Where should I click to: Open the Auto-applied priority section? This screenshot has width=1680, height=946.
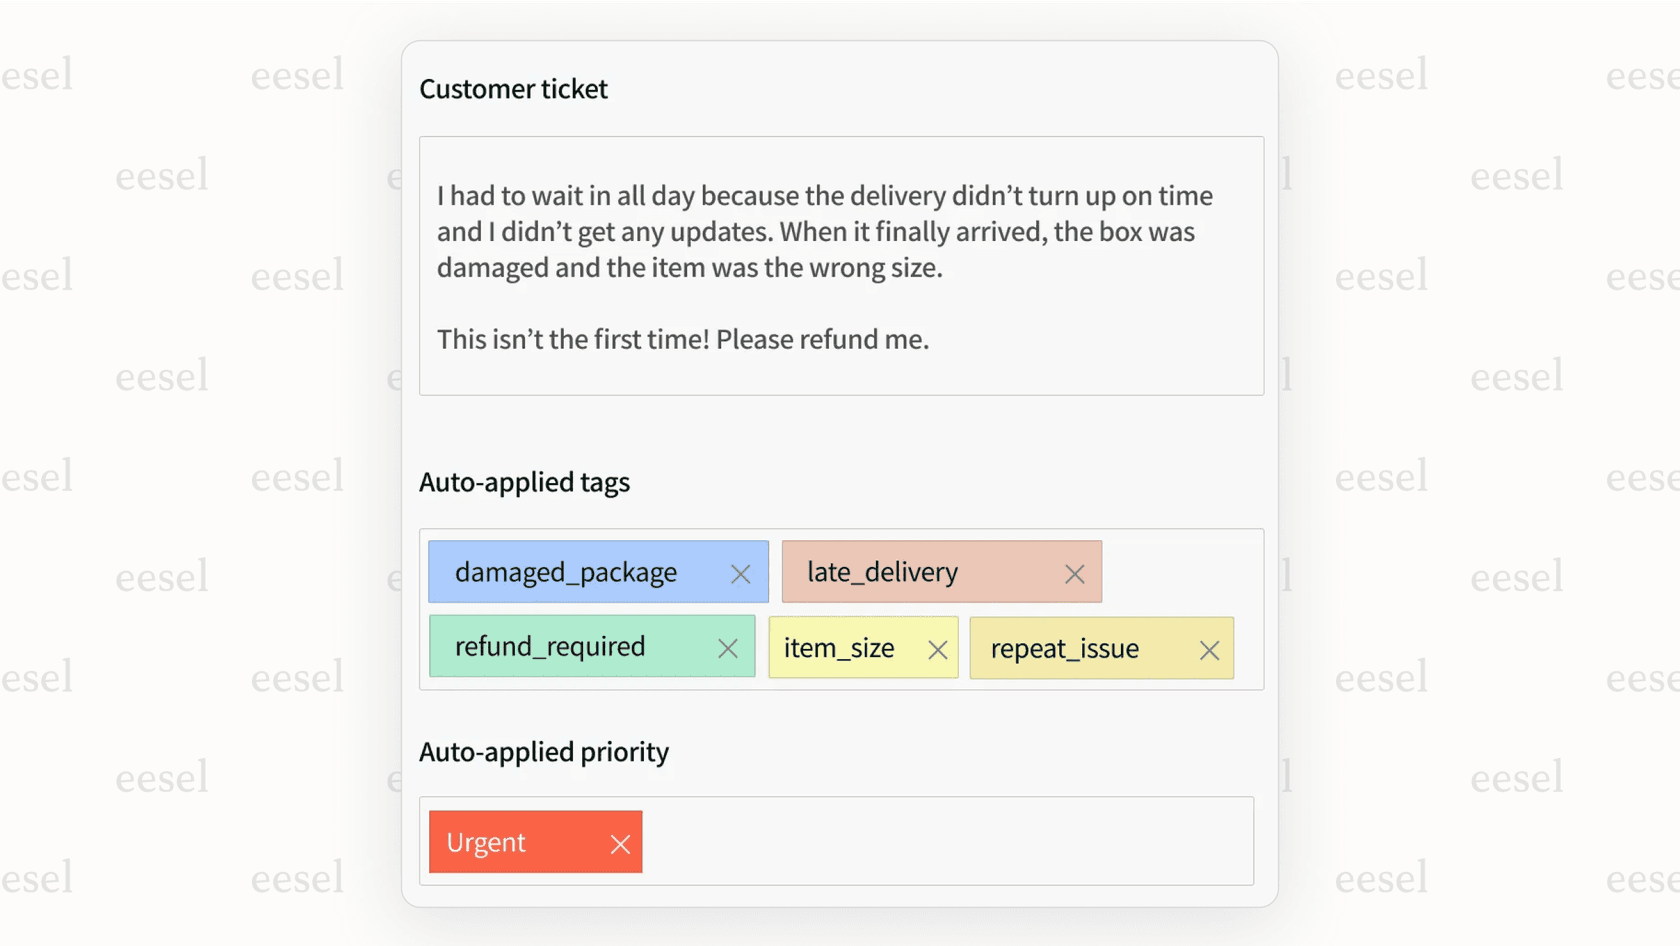[x=545, y=752]
